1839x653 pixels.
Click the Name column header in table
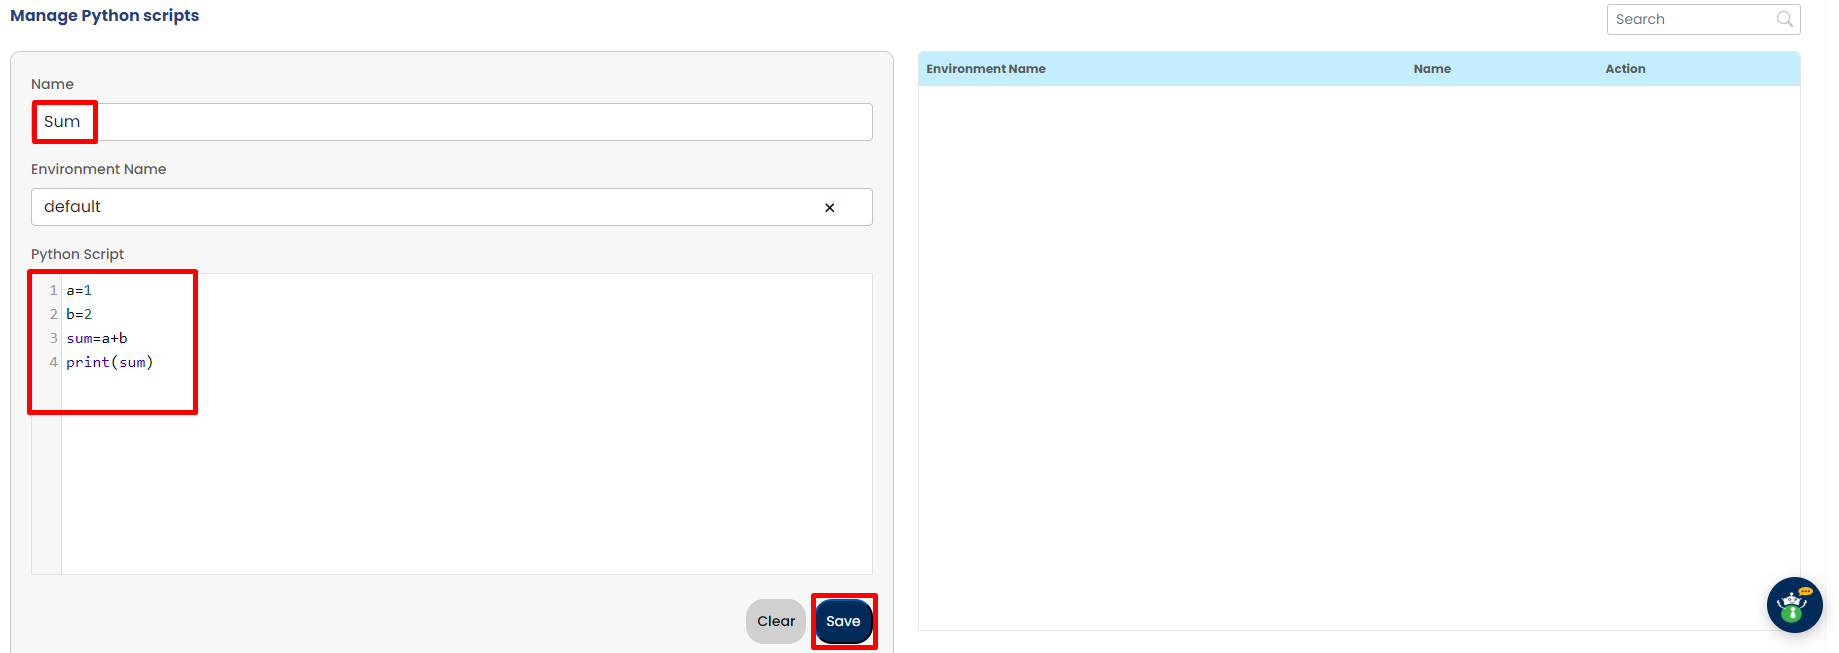[x=1431, y=69]
